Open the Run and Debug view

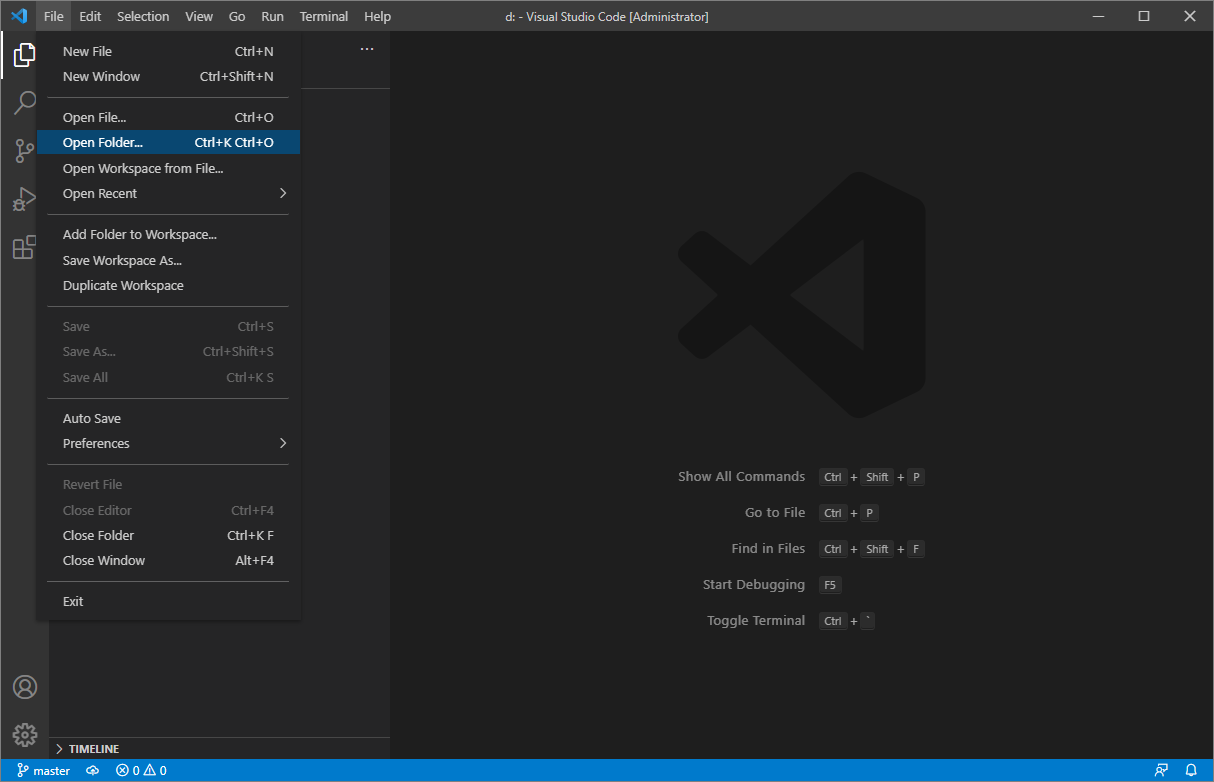point(24,199)
